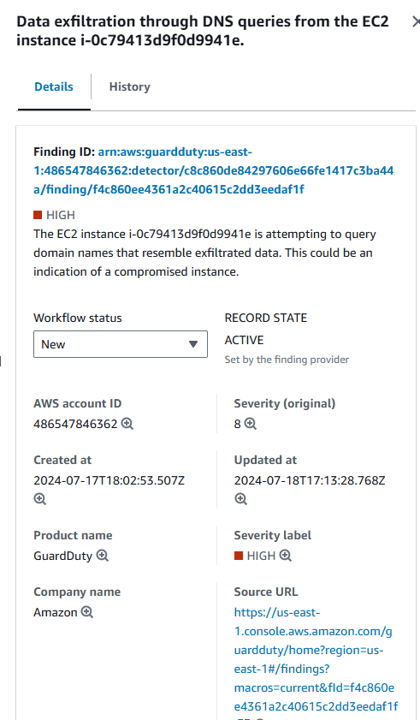
Task: Click the Workflow status dropdown arrow
Action: point(193,344)
